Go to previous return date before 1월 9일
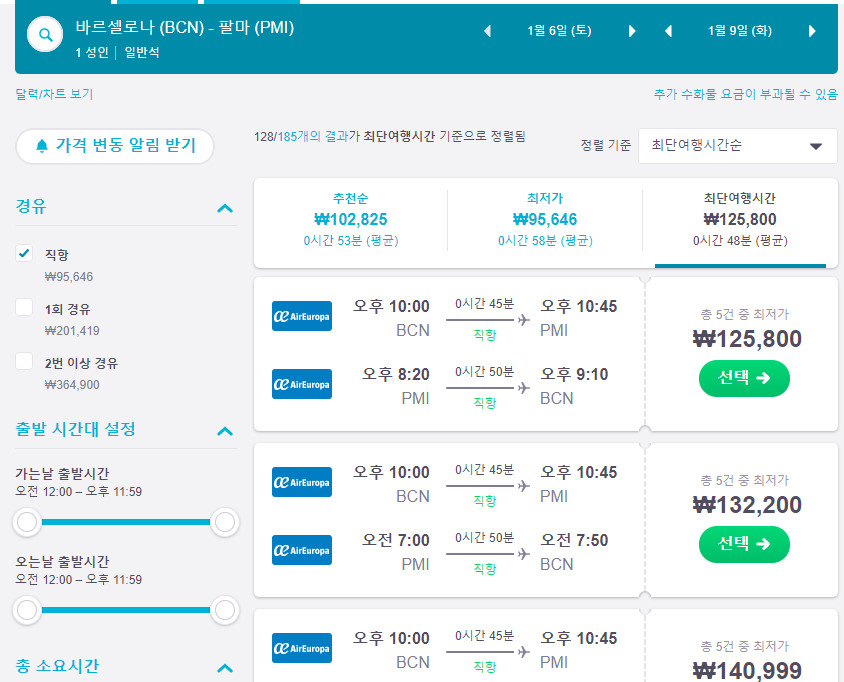 669,31
